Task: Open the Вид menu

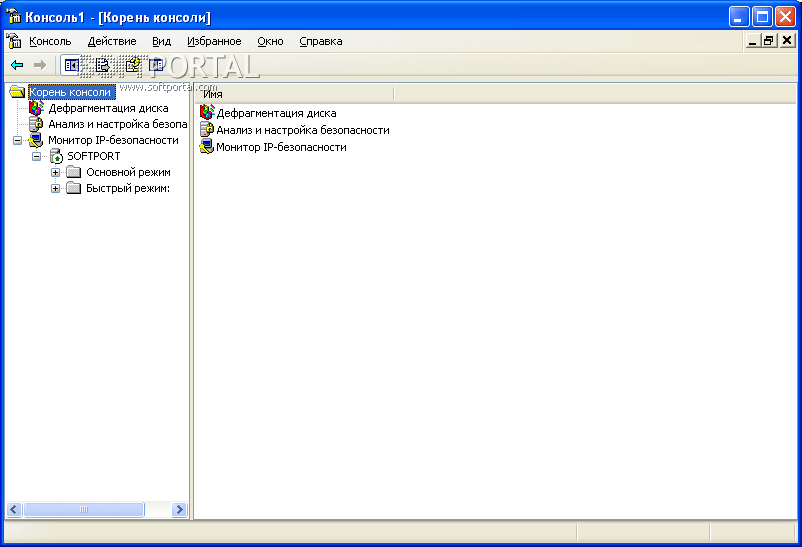Action: point(162,41)
